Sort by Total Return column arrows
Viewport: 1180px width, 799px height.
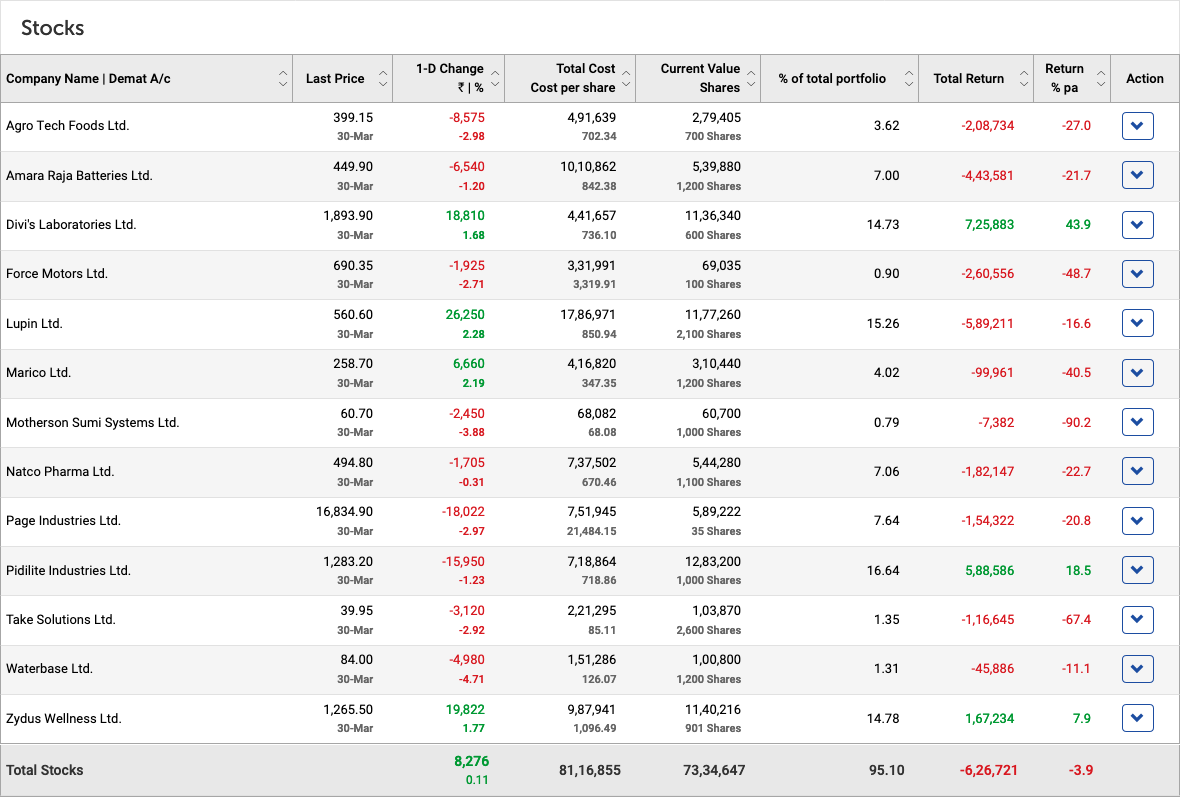pos(1024,78)
